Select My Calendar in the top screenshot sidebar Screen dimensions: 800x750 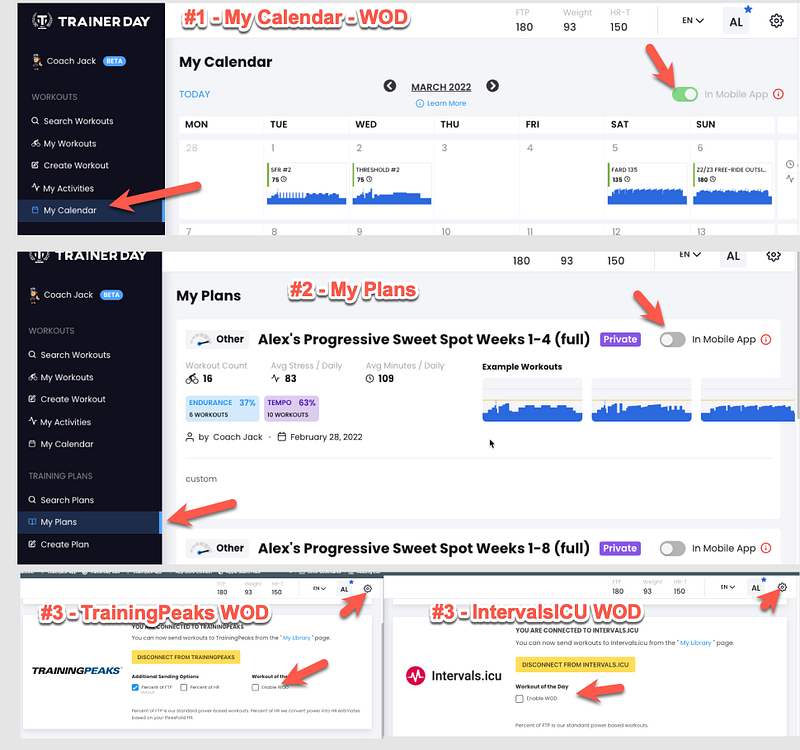tap(90, 210)
